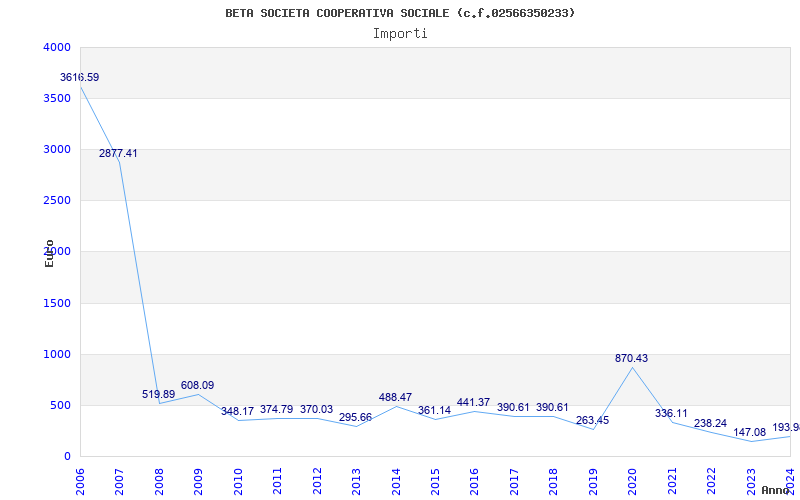Image resolution: width=800 pixels, height=500 pixels.
Task: Click the 0 y-axis label
Action: pyautogui.click(x=67, y=457)
